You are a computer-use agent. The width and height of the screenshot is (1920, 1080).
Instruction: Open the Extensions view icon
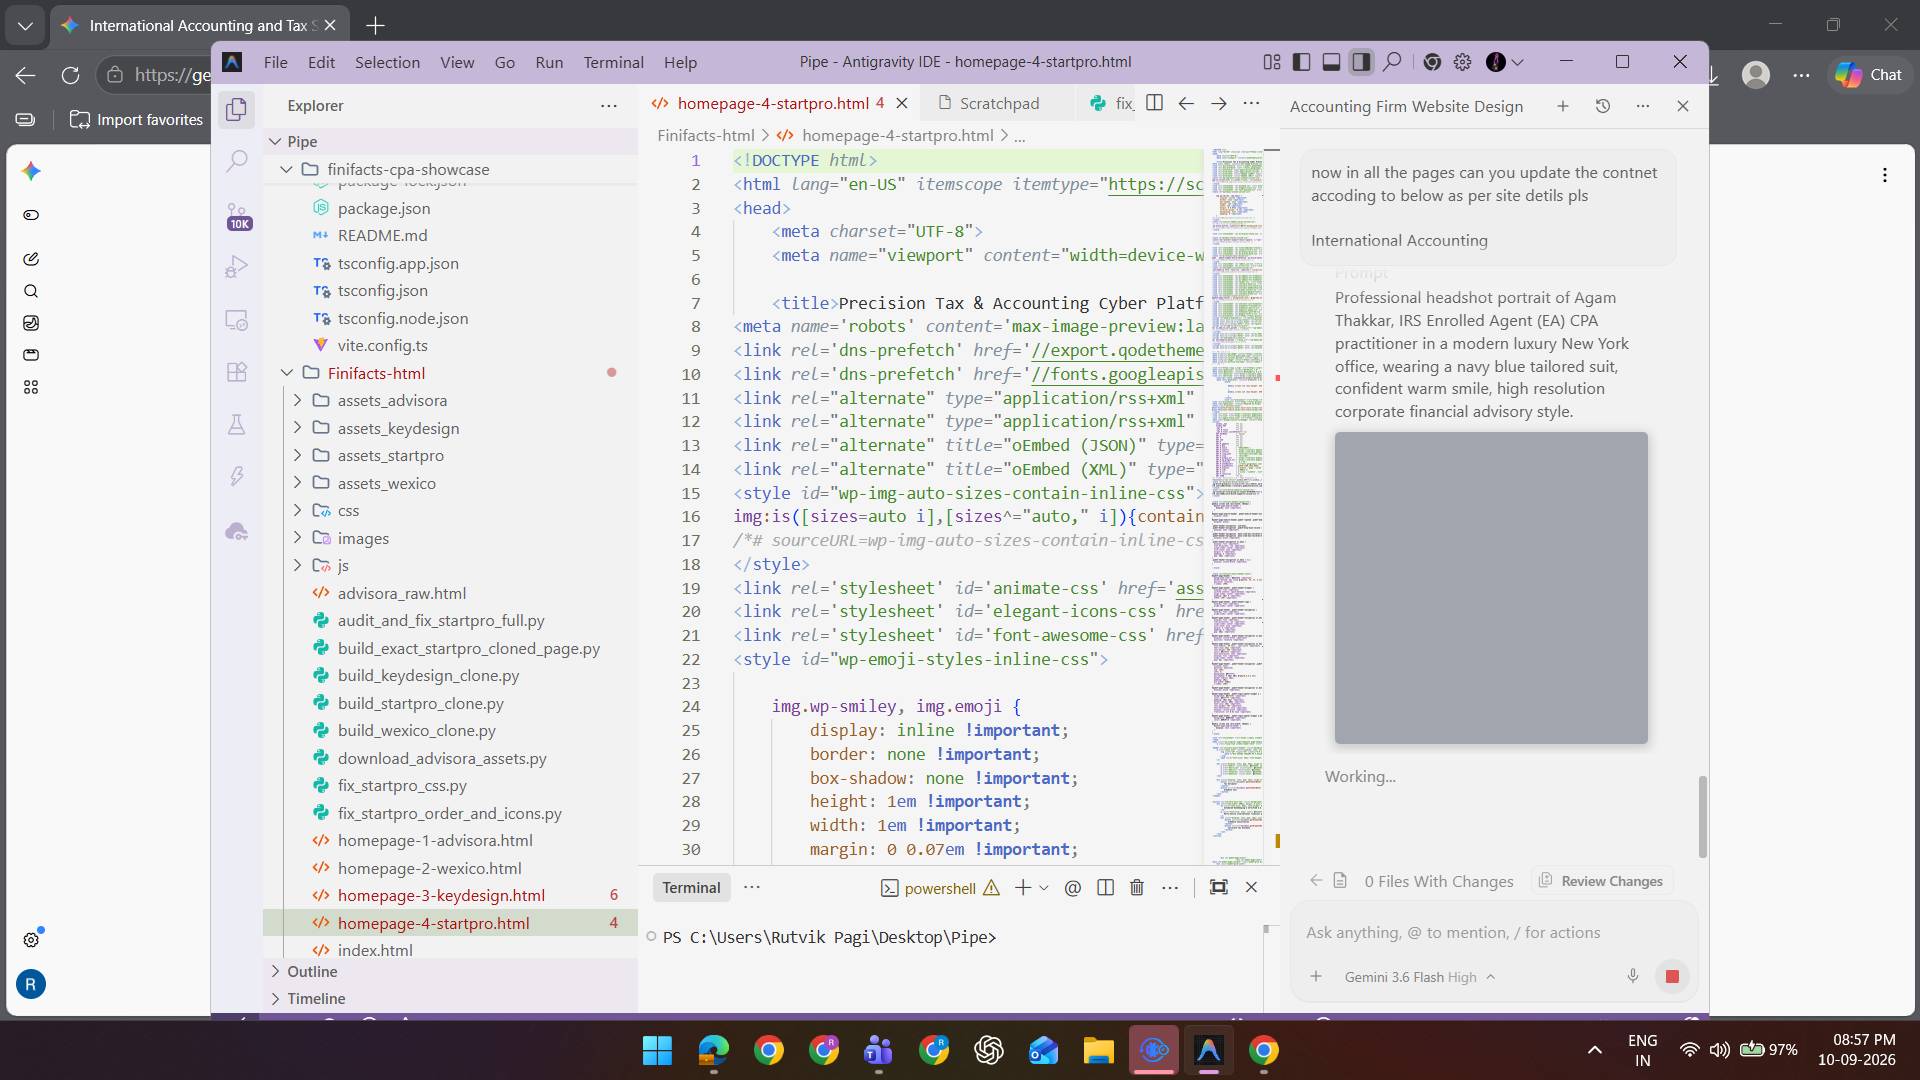coord(237,372)
